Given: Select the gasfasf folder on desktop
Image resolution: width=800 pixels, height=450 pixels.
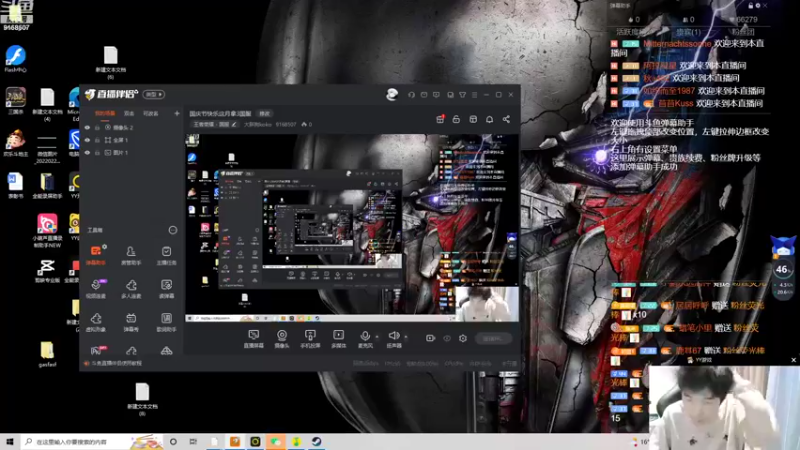Looking at the screenshot, I should (x=47, y=354).
